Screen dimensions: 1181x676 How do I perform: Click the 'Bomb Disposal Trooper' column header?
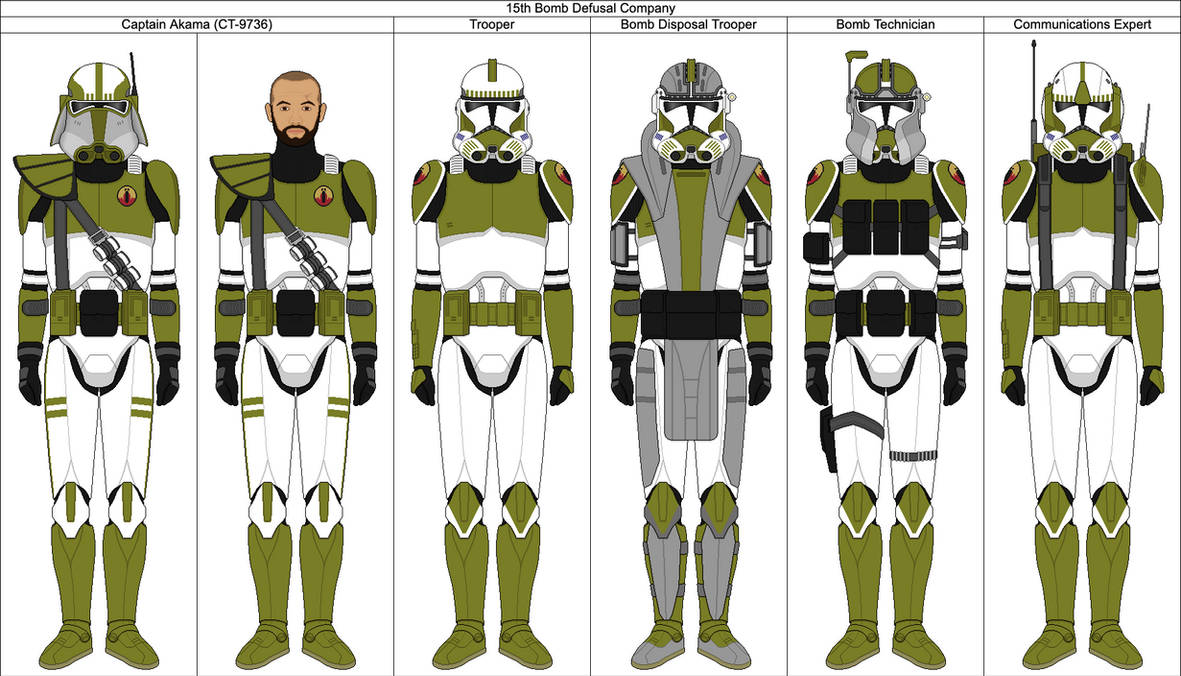[x=688, y=24]
